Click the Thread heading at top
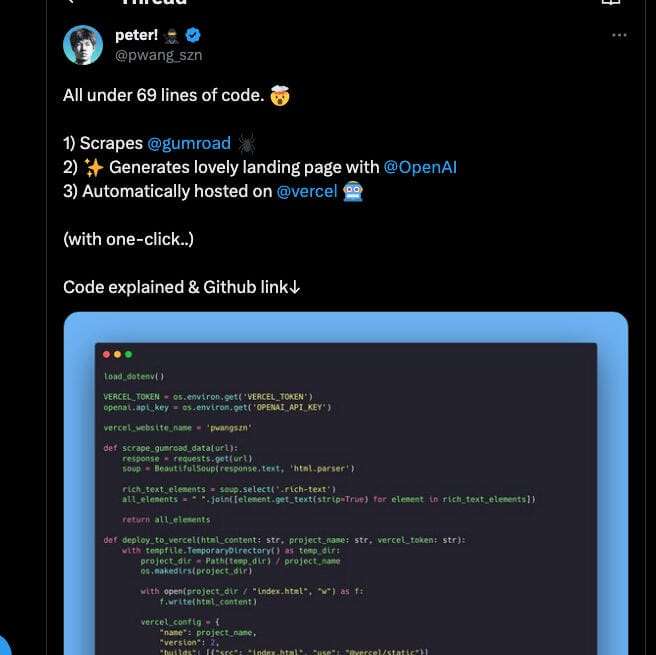Screen dimensions: 656x655 pos(152,3)
